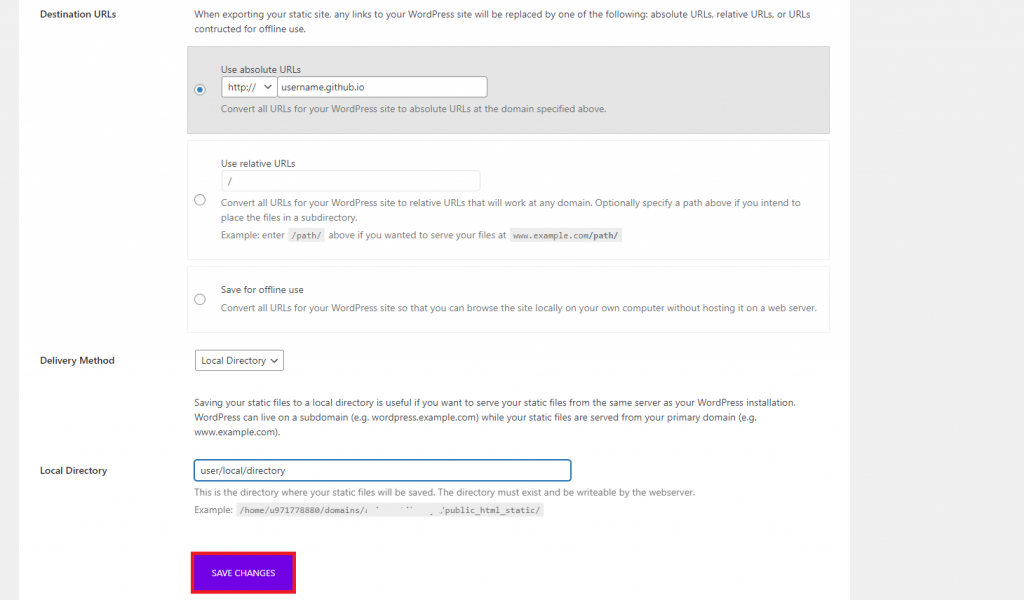Select the "Save for offline use" radio button

199,299
